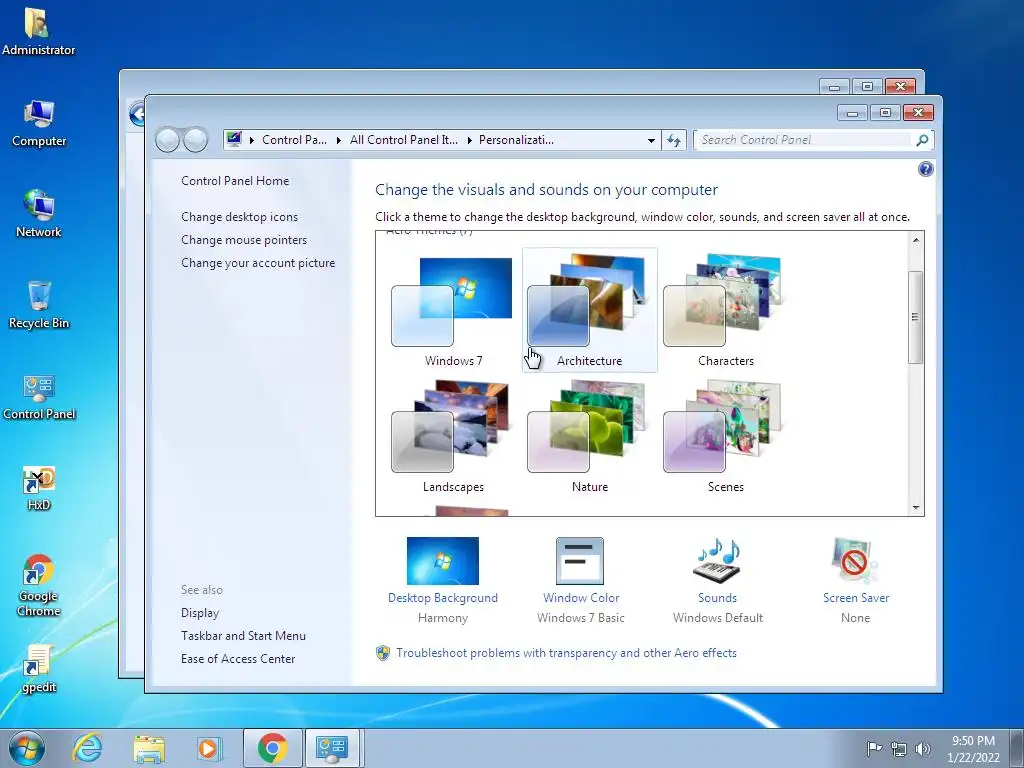Click the search magnifier icon
The image size is (1024, 768).
(x=922, y=140)
